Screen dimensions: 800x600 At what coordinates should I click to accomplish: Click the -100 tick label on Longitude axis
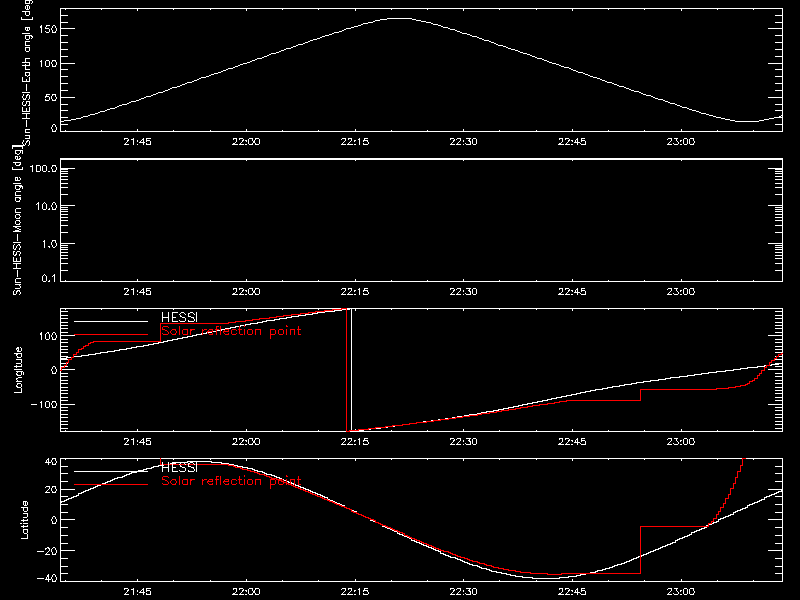coord(43,405)
